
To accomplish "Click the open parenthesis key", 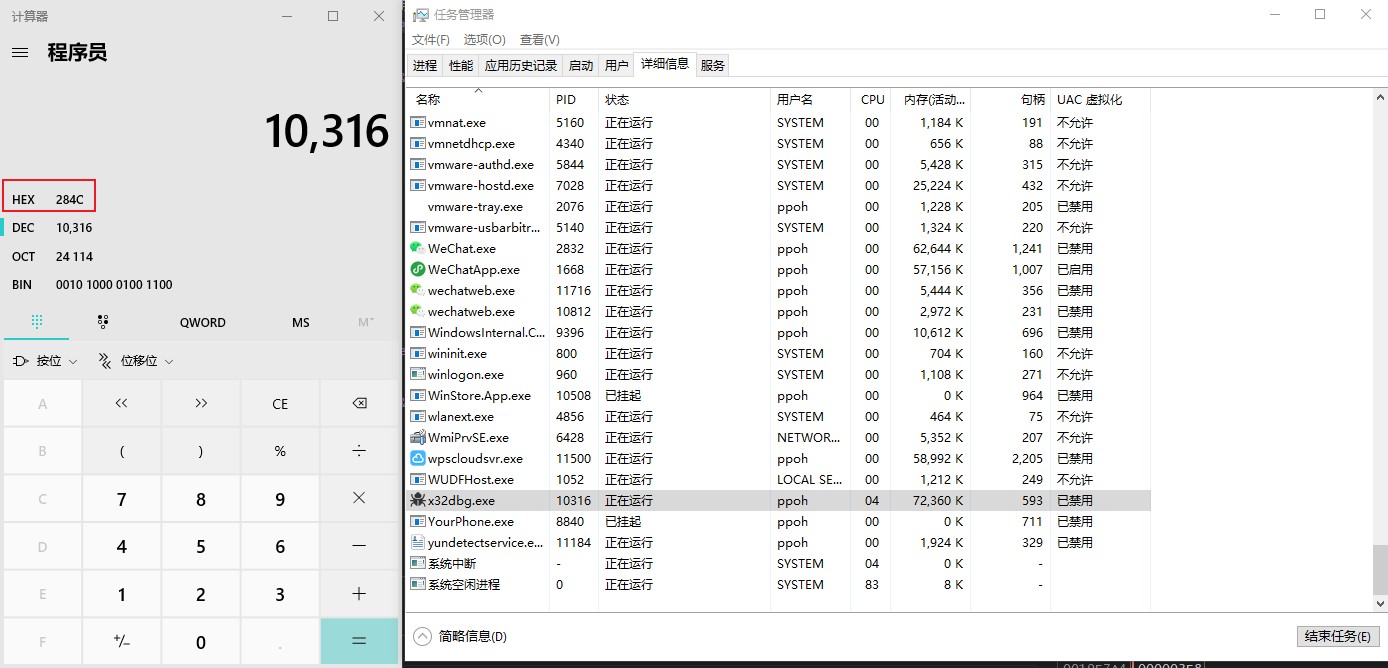I will tap(121, 451).
